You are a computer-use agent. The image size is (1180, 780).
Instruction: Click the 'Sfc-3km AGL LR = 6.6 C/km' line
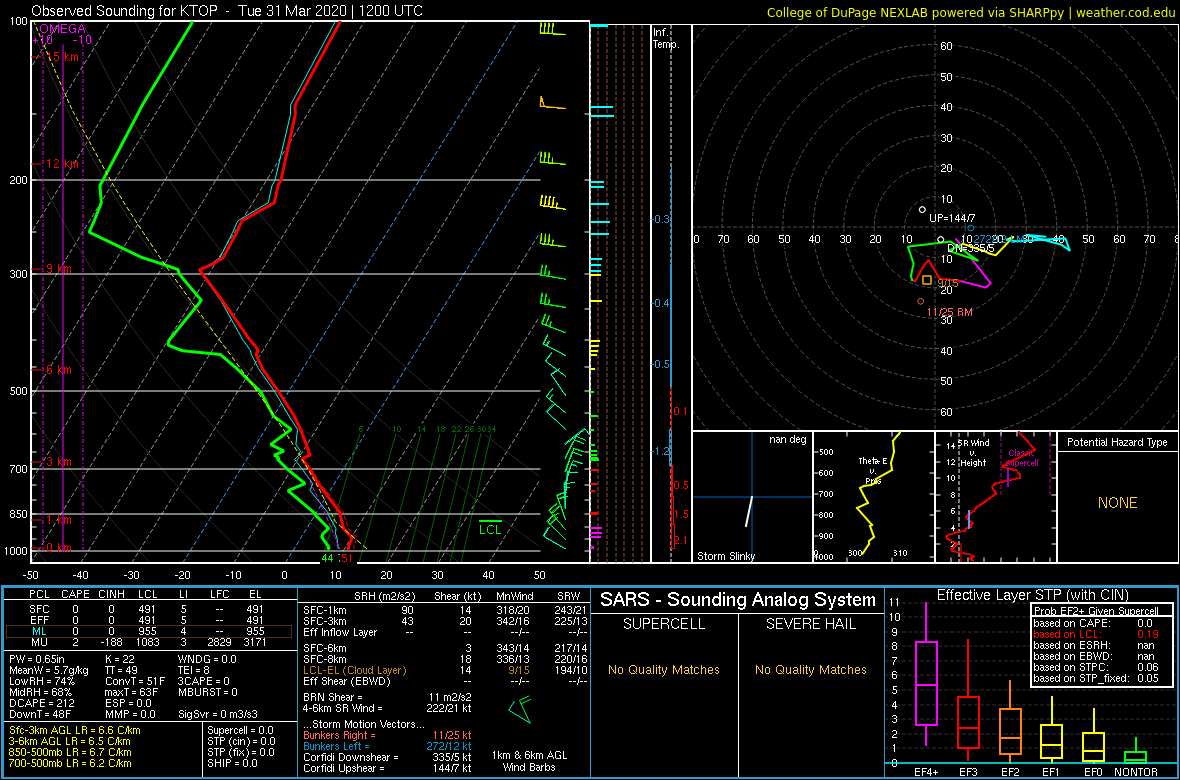(x=75, y=730)
